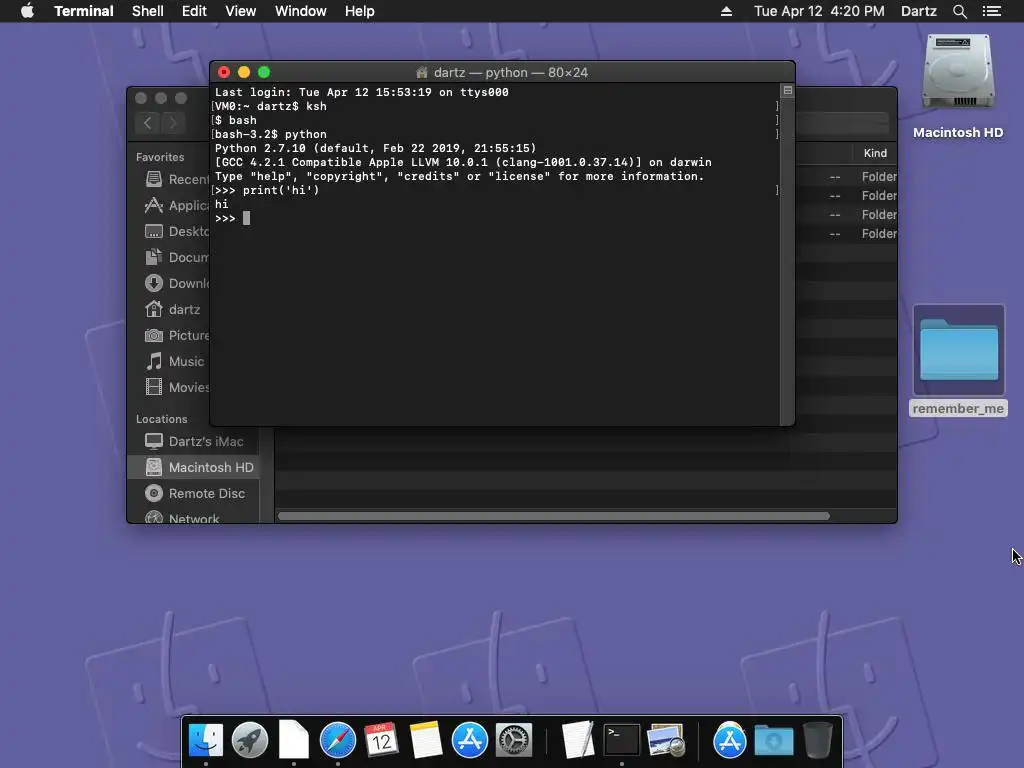1024x768 pixels.
Task: Open TextEdit icon with the pen in Dock
Action: click(578, 741)
